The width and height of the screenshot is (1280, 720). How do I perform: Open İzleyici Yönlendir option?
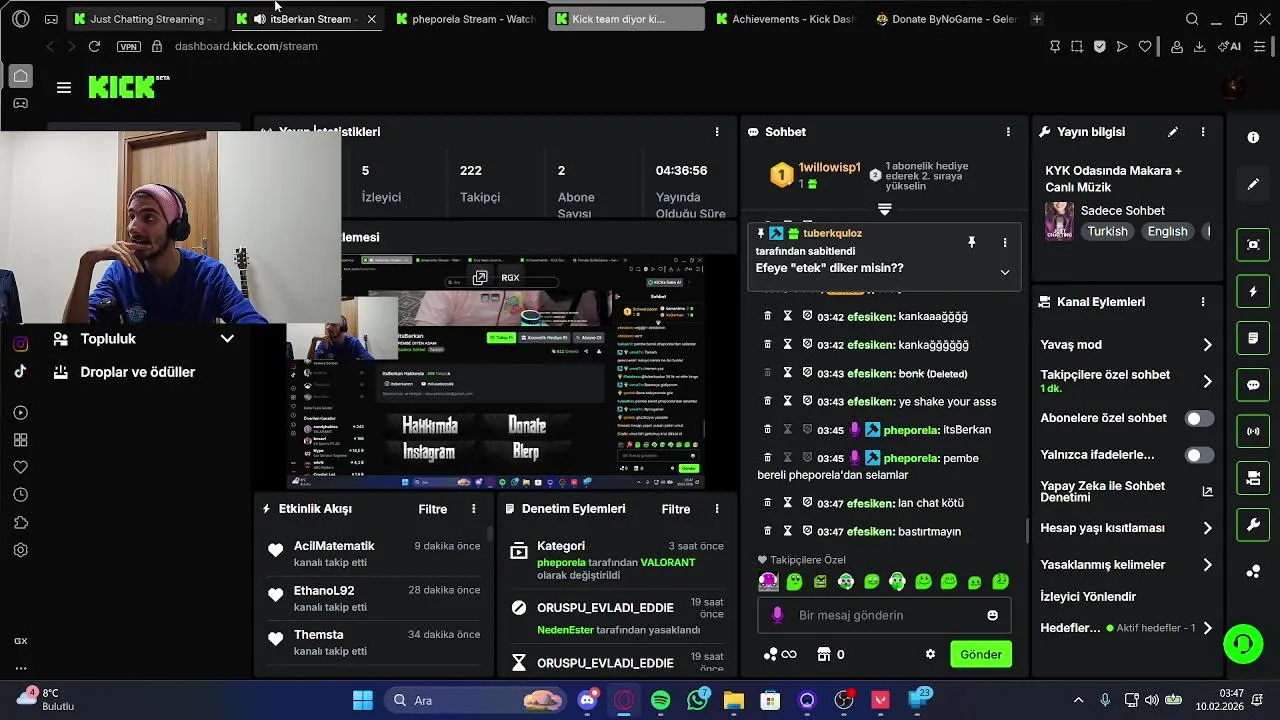tap(1088, 597)
